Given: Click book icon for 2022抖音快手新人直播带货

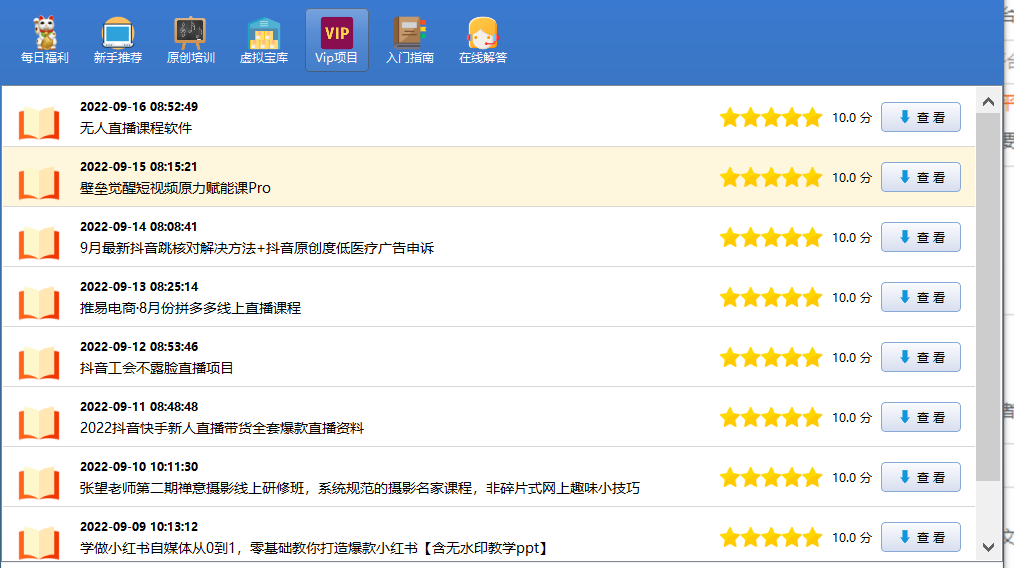Looking at the screenshot, I should [39, 422].
